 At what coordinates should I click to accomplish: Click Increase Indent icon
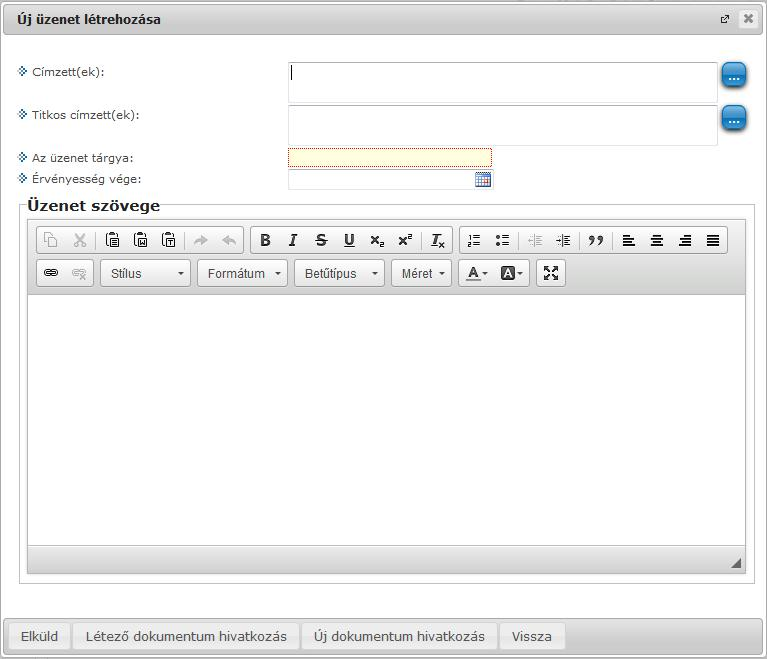pyautogui.click(x=563, y=240)
